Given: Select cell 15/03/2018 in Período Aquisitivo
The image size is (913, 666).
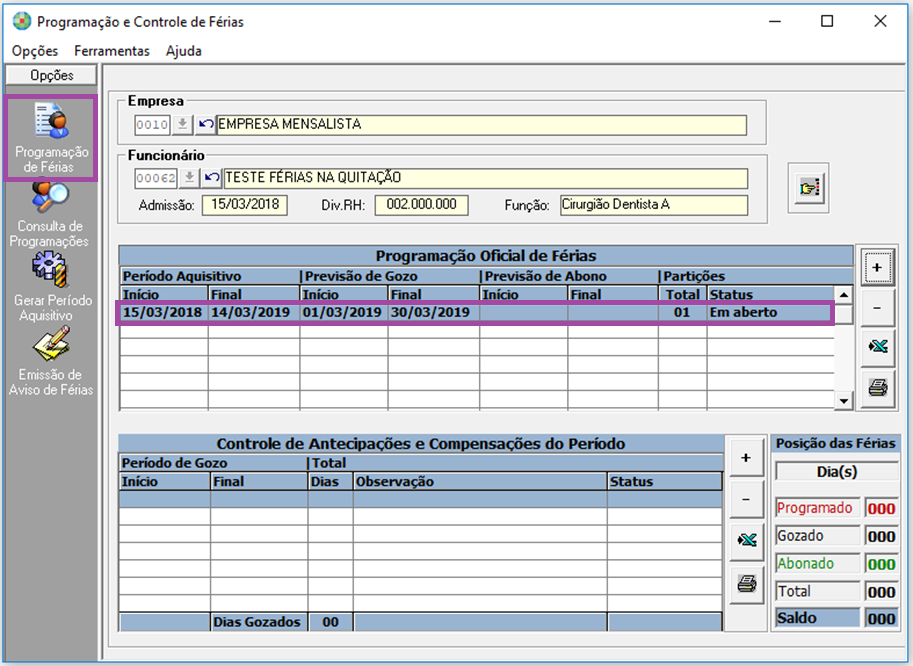Looking at the screenshot, I should pyautogui.click(x=163, y=313).
